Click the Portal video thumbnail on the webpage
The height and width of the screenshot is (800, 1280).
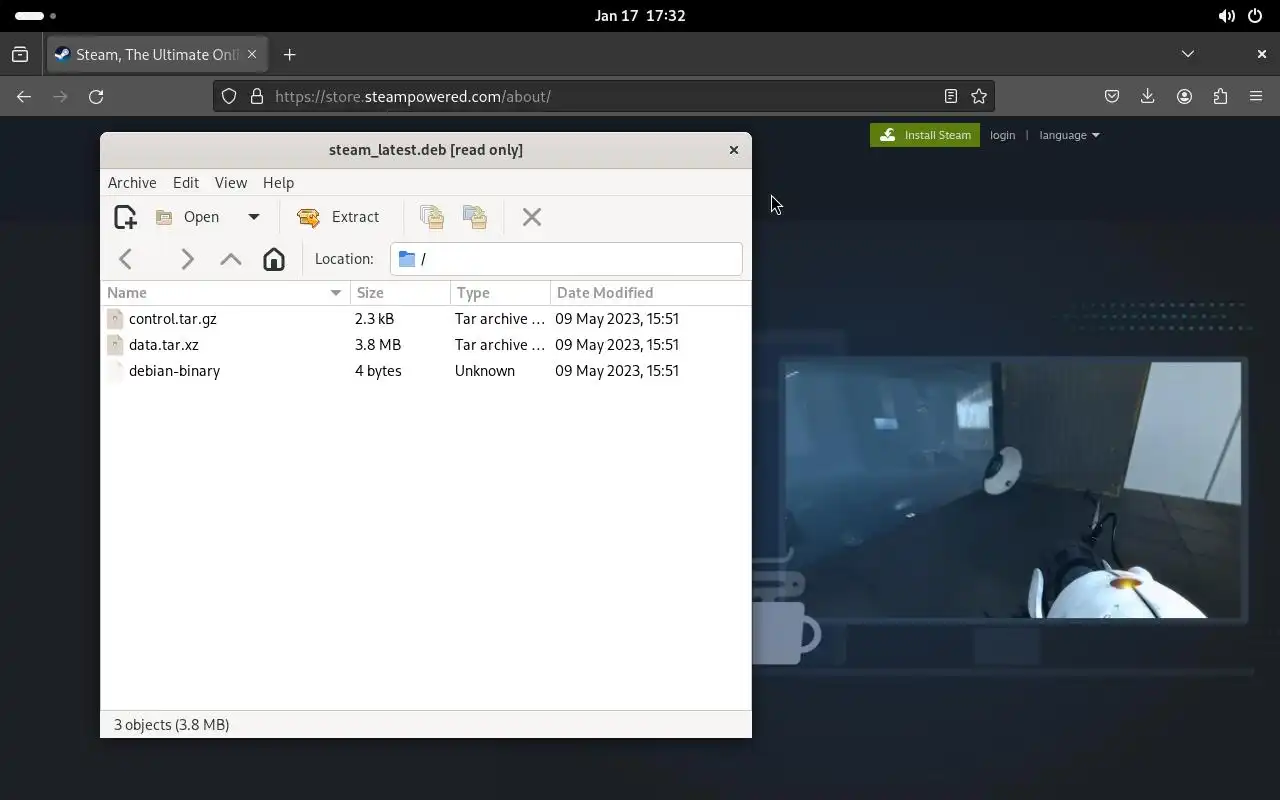[x=1013, y=490]
